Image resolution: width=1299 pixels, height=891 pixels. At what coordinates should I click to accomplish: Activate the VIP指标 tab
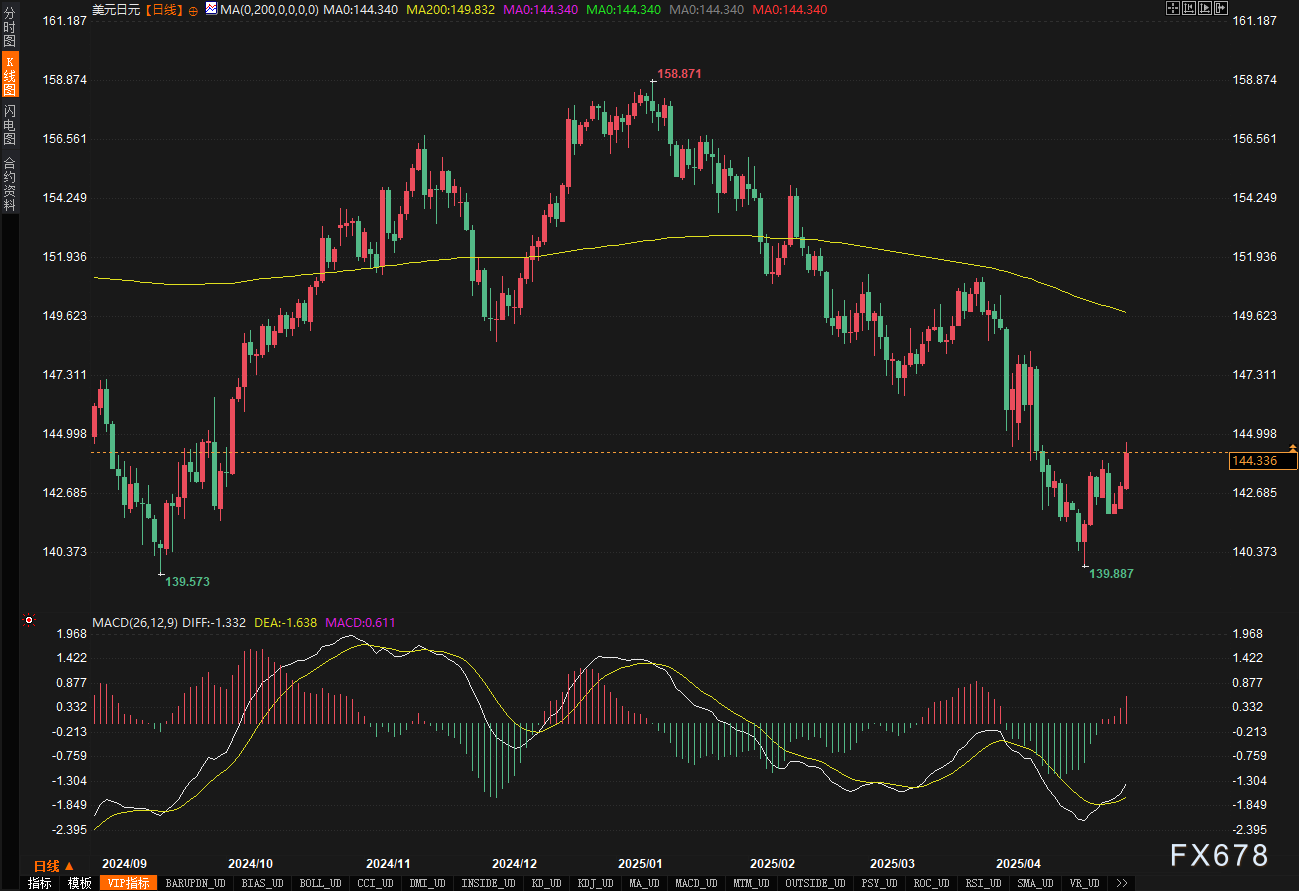click(128, 883)
